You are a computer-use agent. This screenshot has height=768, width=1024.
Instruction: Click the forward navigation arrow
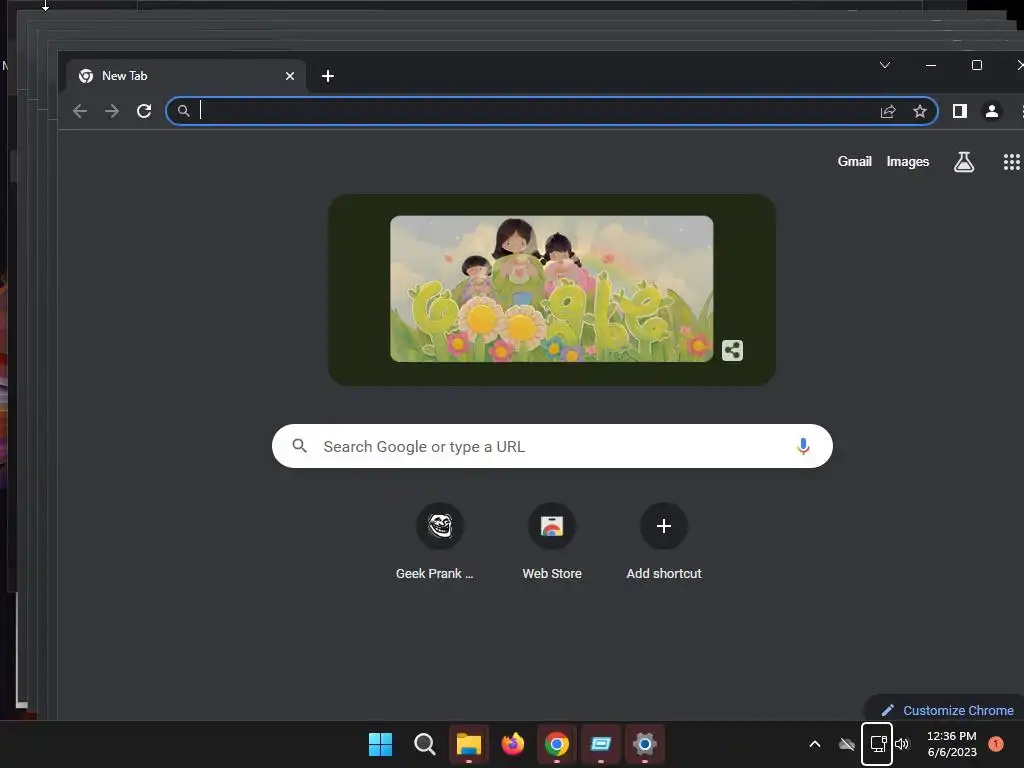coord(112,111)
